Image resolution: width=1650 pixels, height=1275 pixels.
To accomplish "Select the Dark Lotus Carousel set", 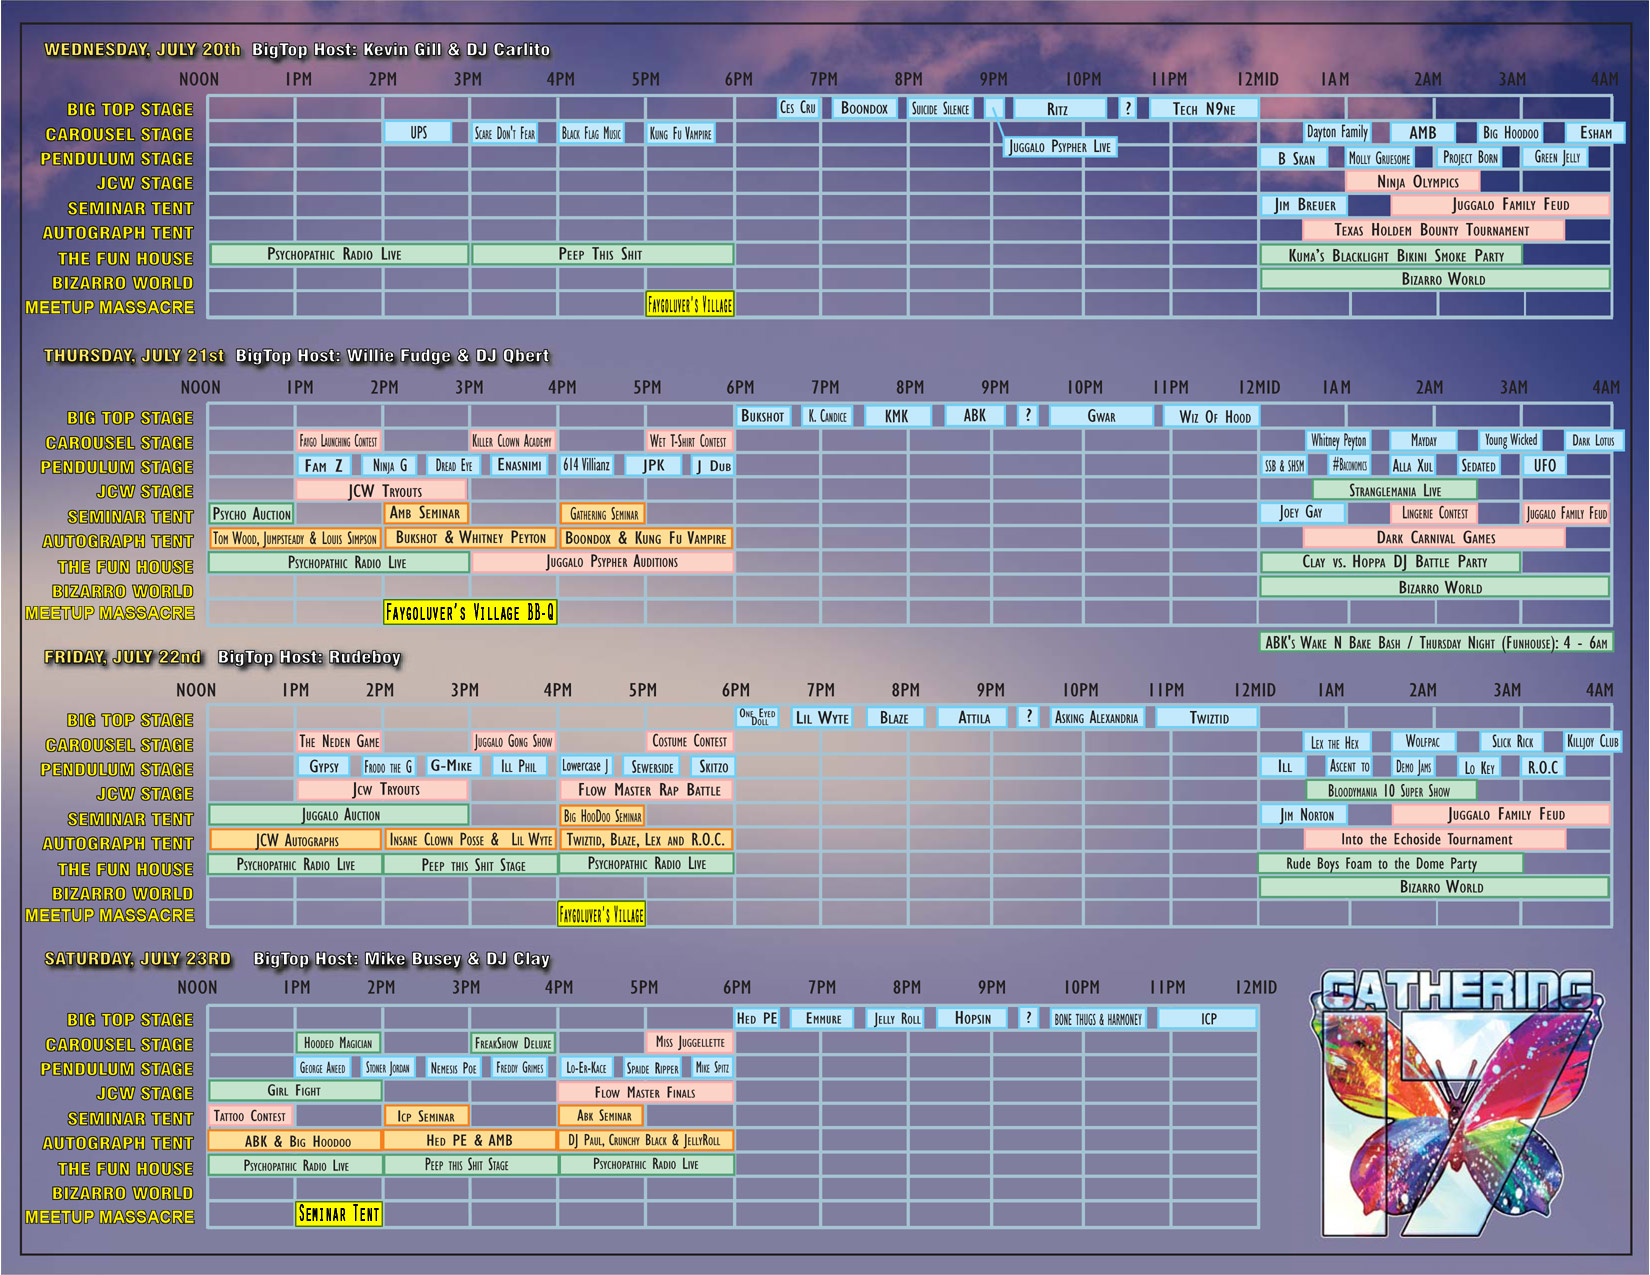I will pyautogui.click(x=1593, y=440).
